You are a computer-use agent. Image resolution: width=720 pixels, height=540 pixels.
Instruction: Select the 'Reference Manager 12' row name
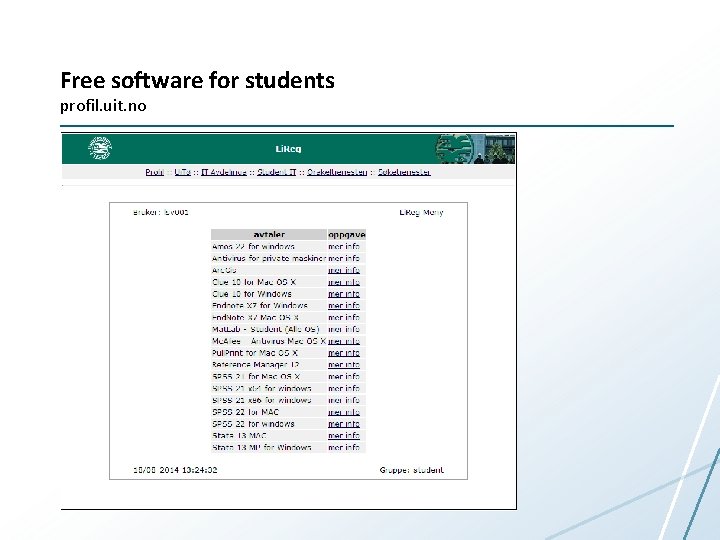coord(256,365)
